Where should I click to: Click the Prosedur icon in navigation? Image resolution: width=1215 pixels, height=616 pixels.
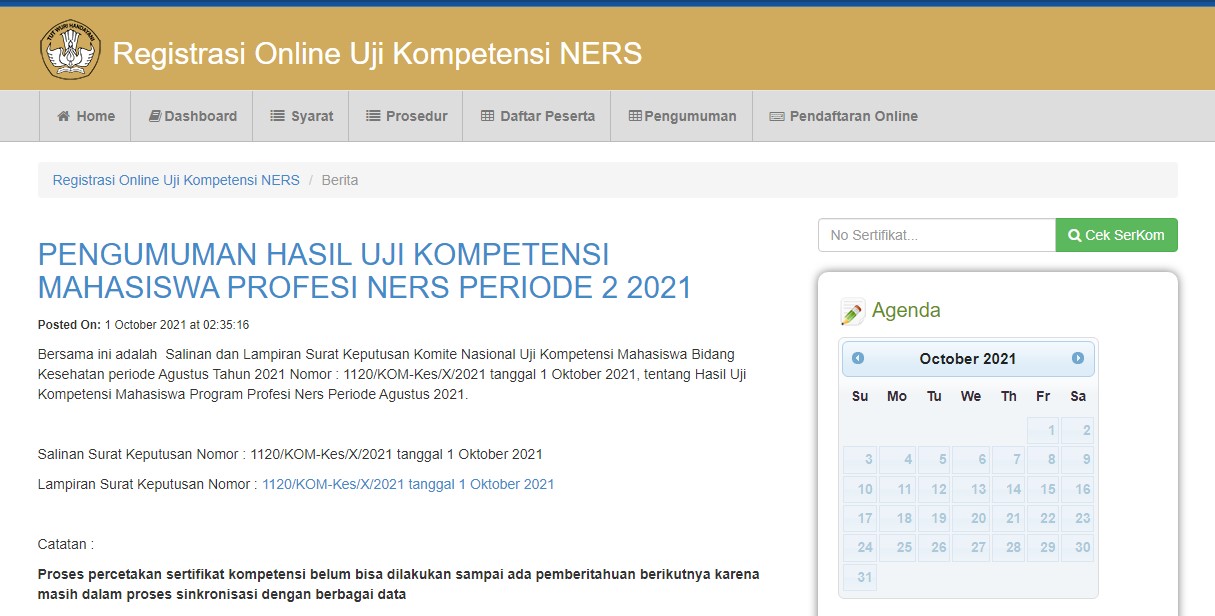372,115
